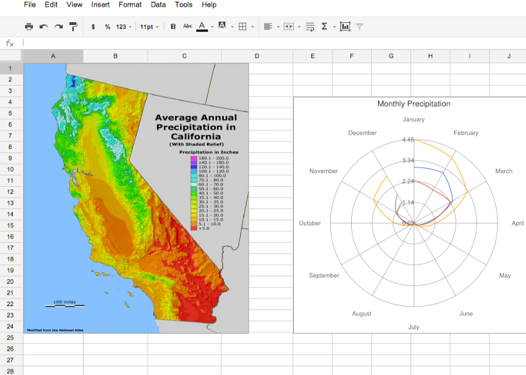Screen dimensions: 526x375
Task: Click the merge cells icon
Action: click(x=289, y=26)
